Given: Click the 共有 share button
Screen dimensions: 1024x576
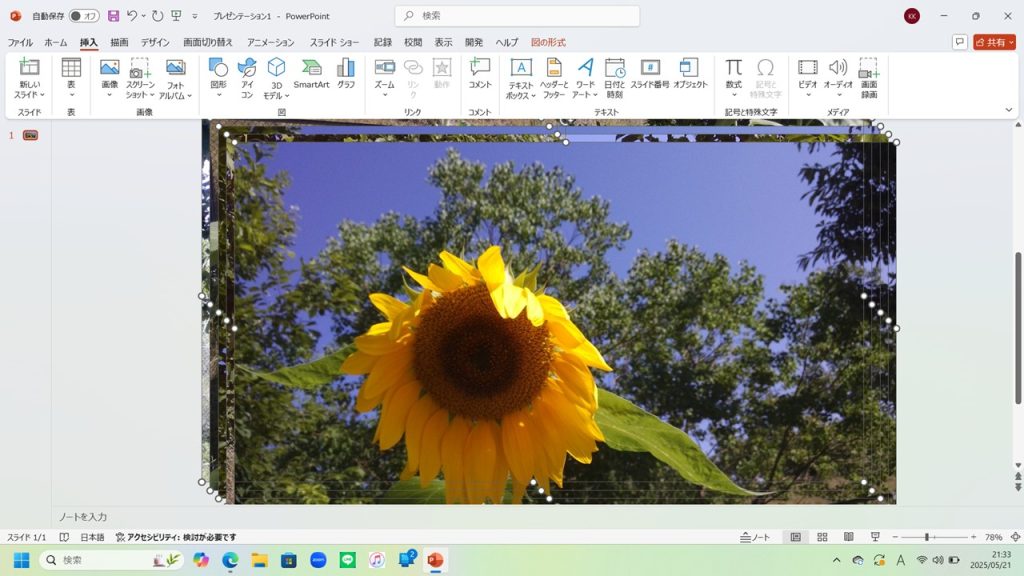Looking at the screenshot, I should point(994,42).
